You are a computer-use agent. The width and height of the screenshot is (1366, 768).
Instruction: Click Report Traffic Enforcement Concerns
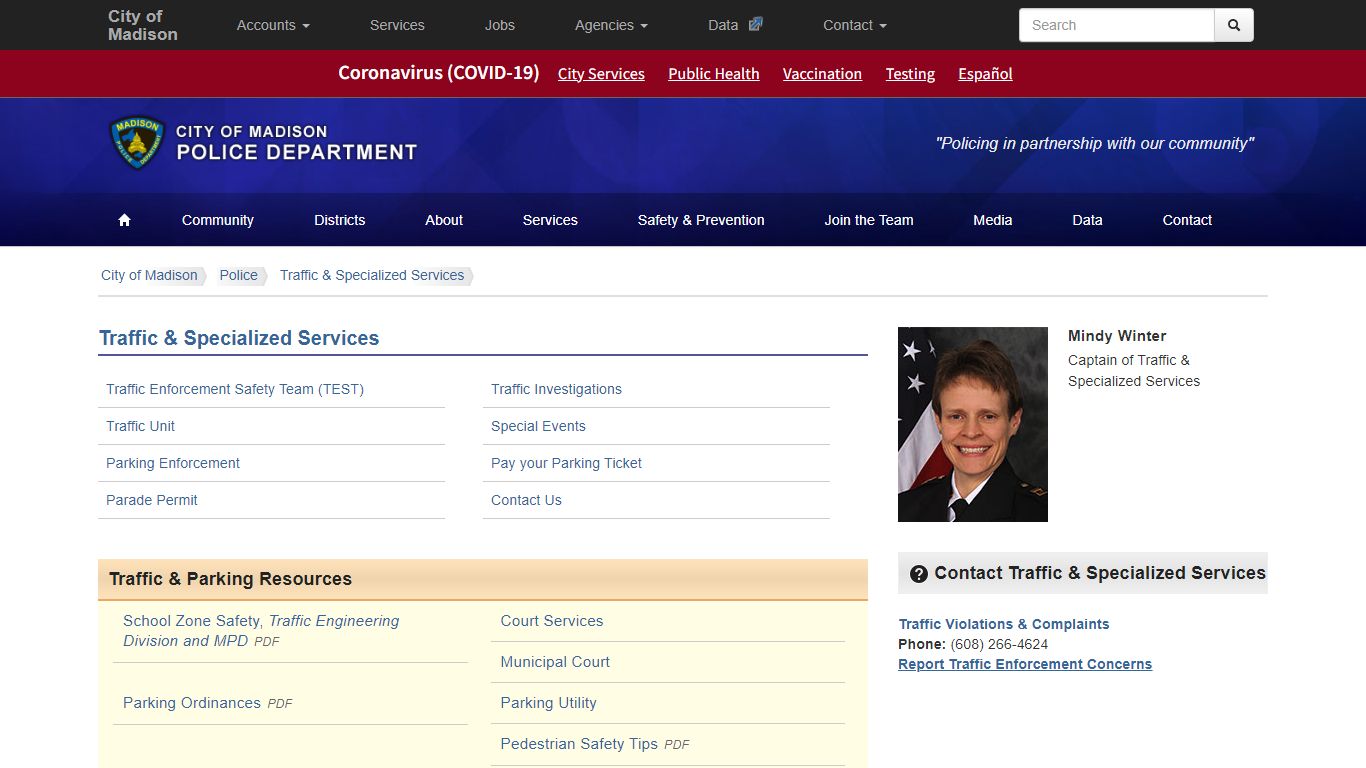coord(1025,664)
